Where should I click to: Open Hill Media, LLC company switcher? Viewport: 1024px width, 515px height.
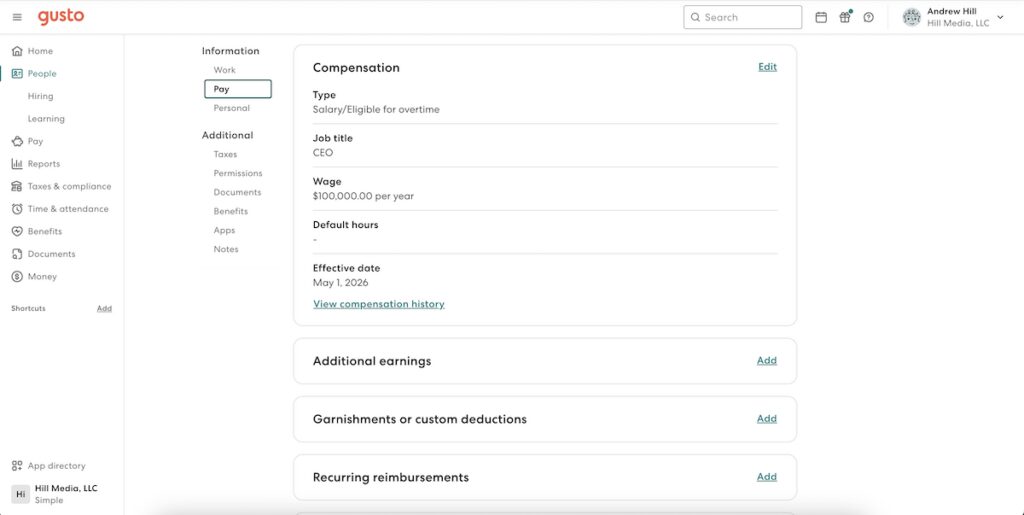[61, 494]
